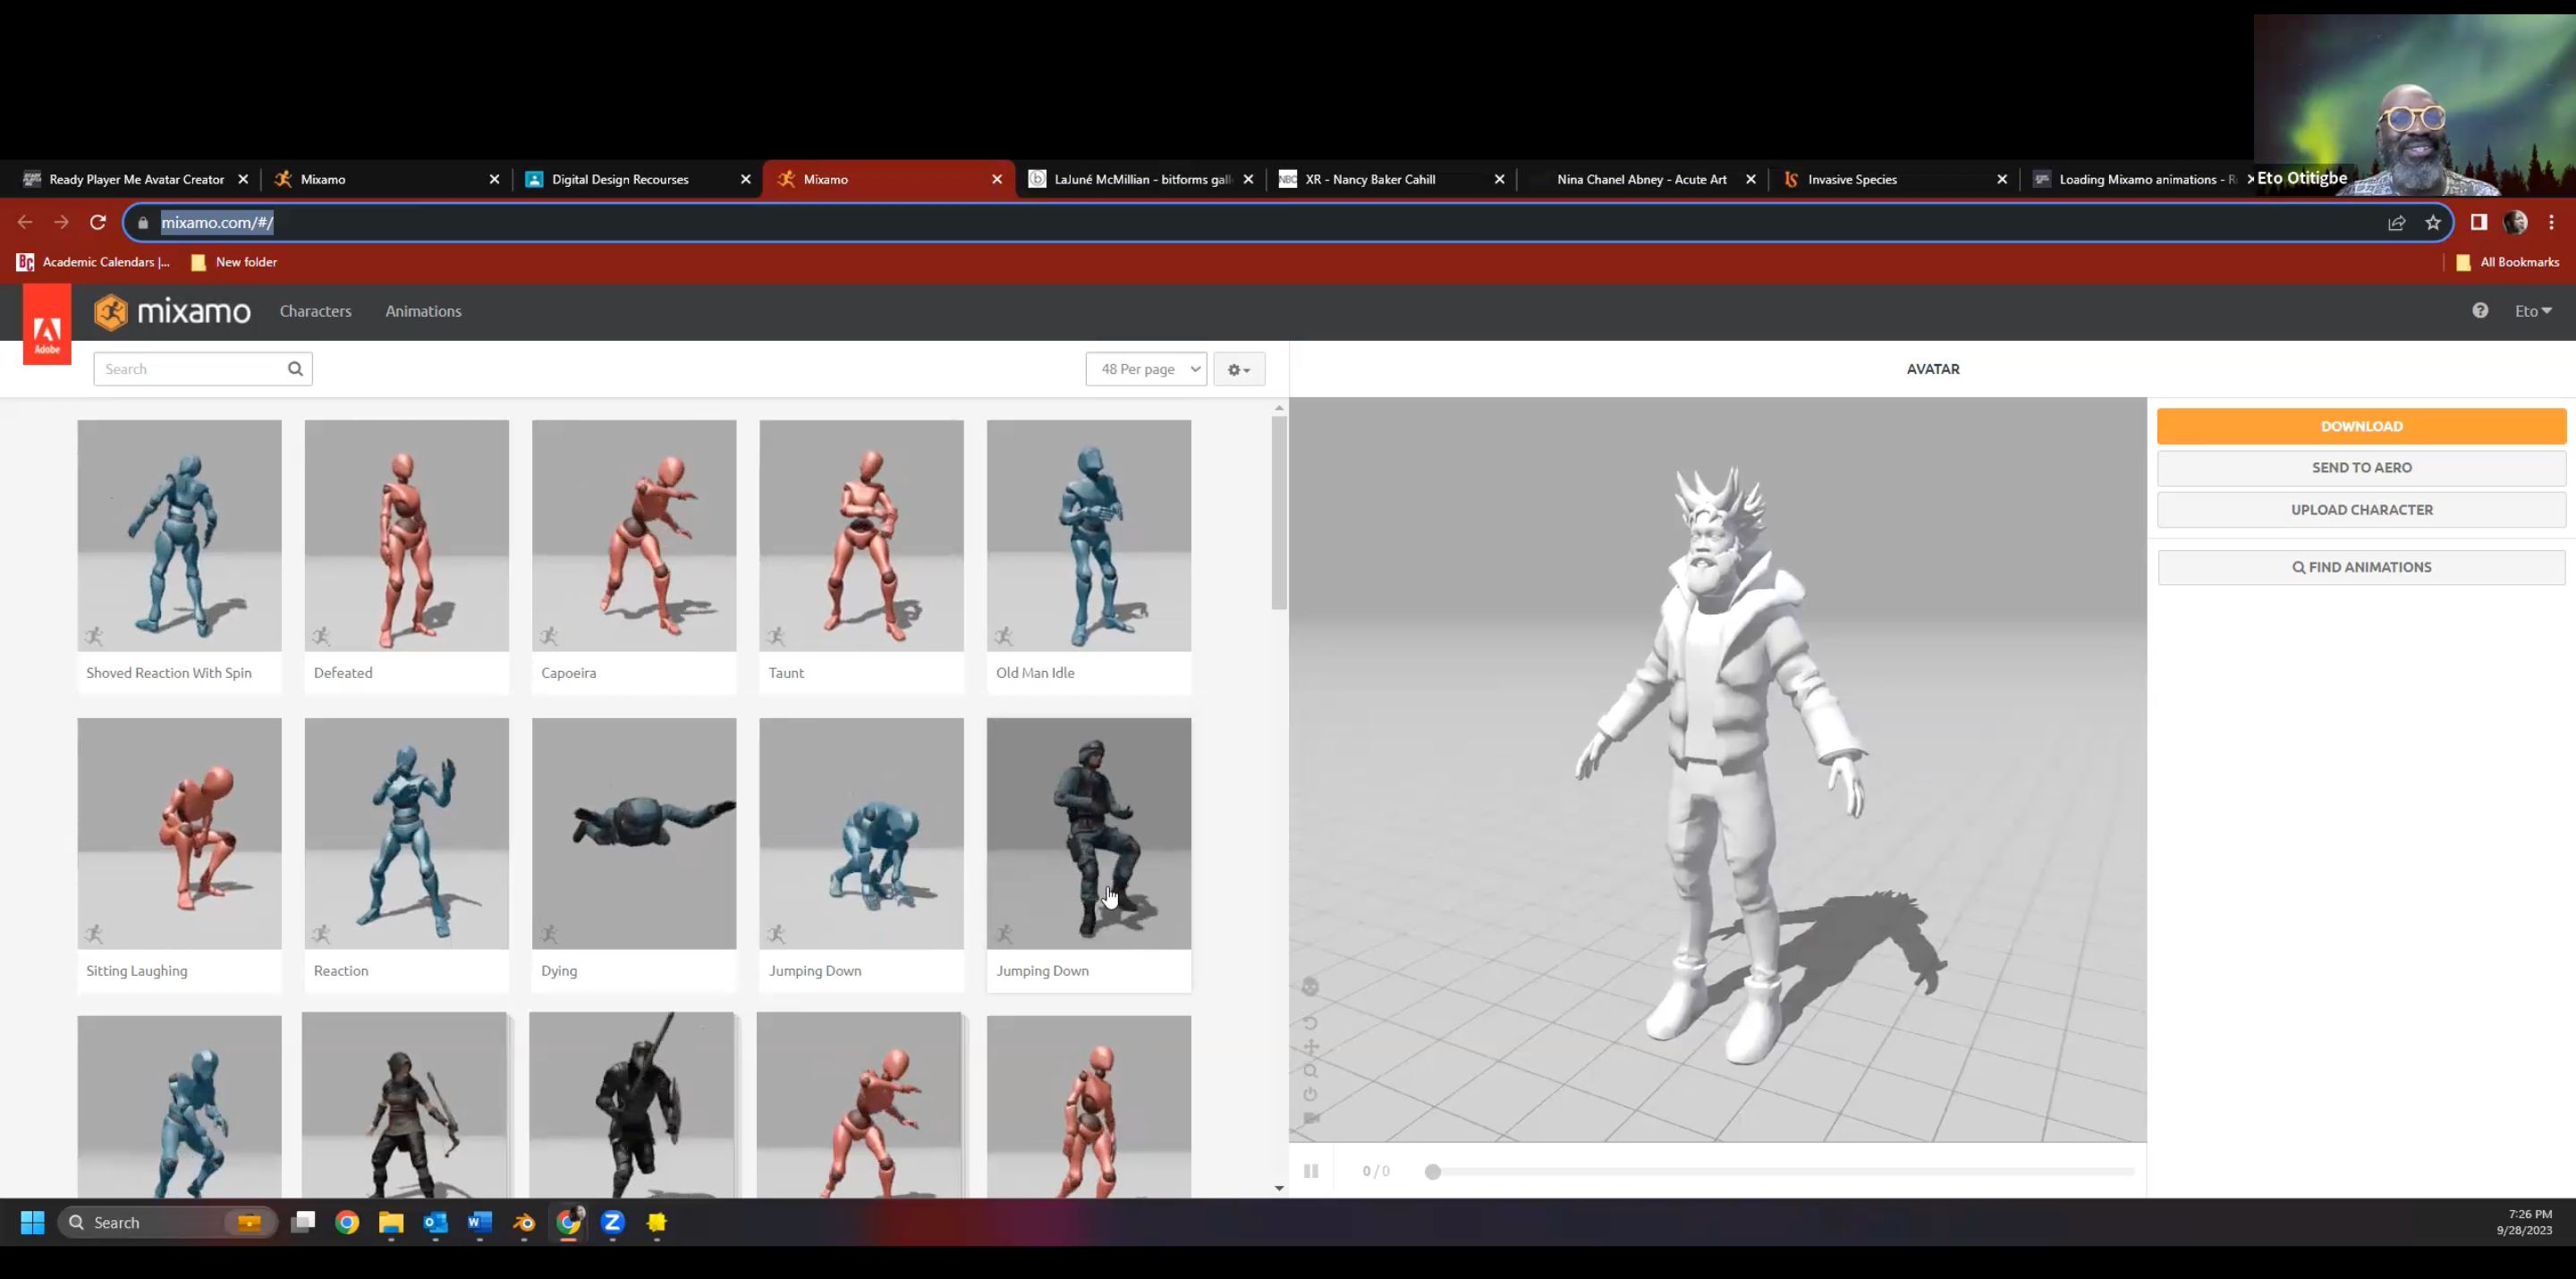Click the rotate camera icon in viewer
Image resolution: width=2576 pixels, height=1279 pixels.
pos(1310,1022)
